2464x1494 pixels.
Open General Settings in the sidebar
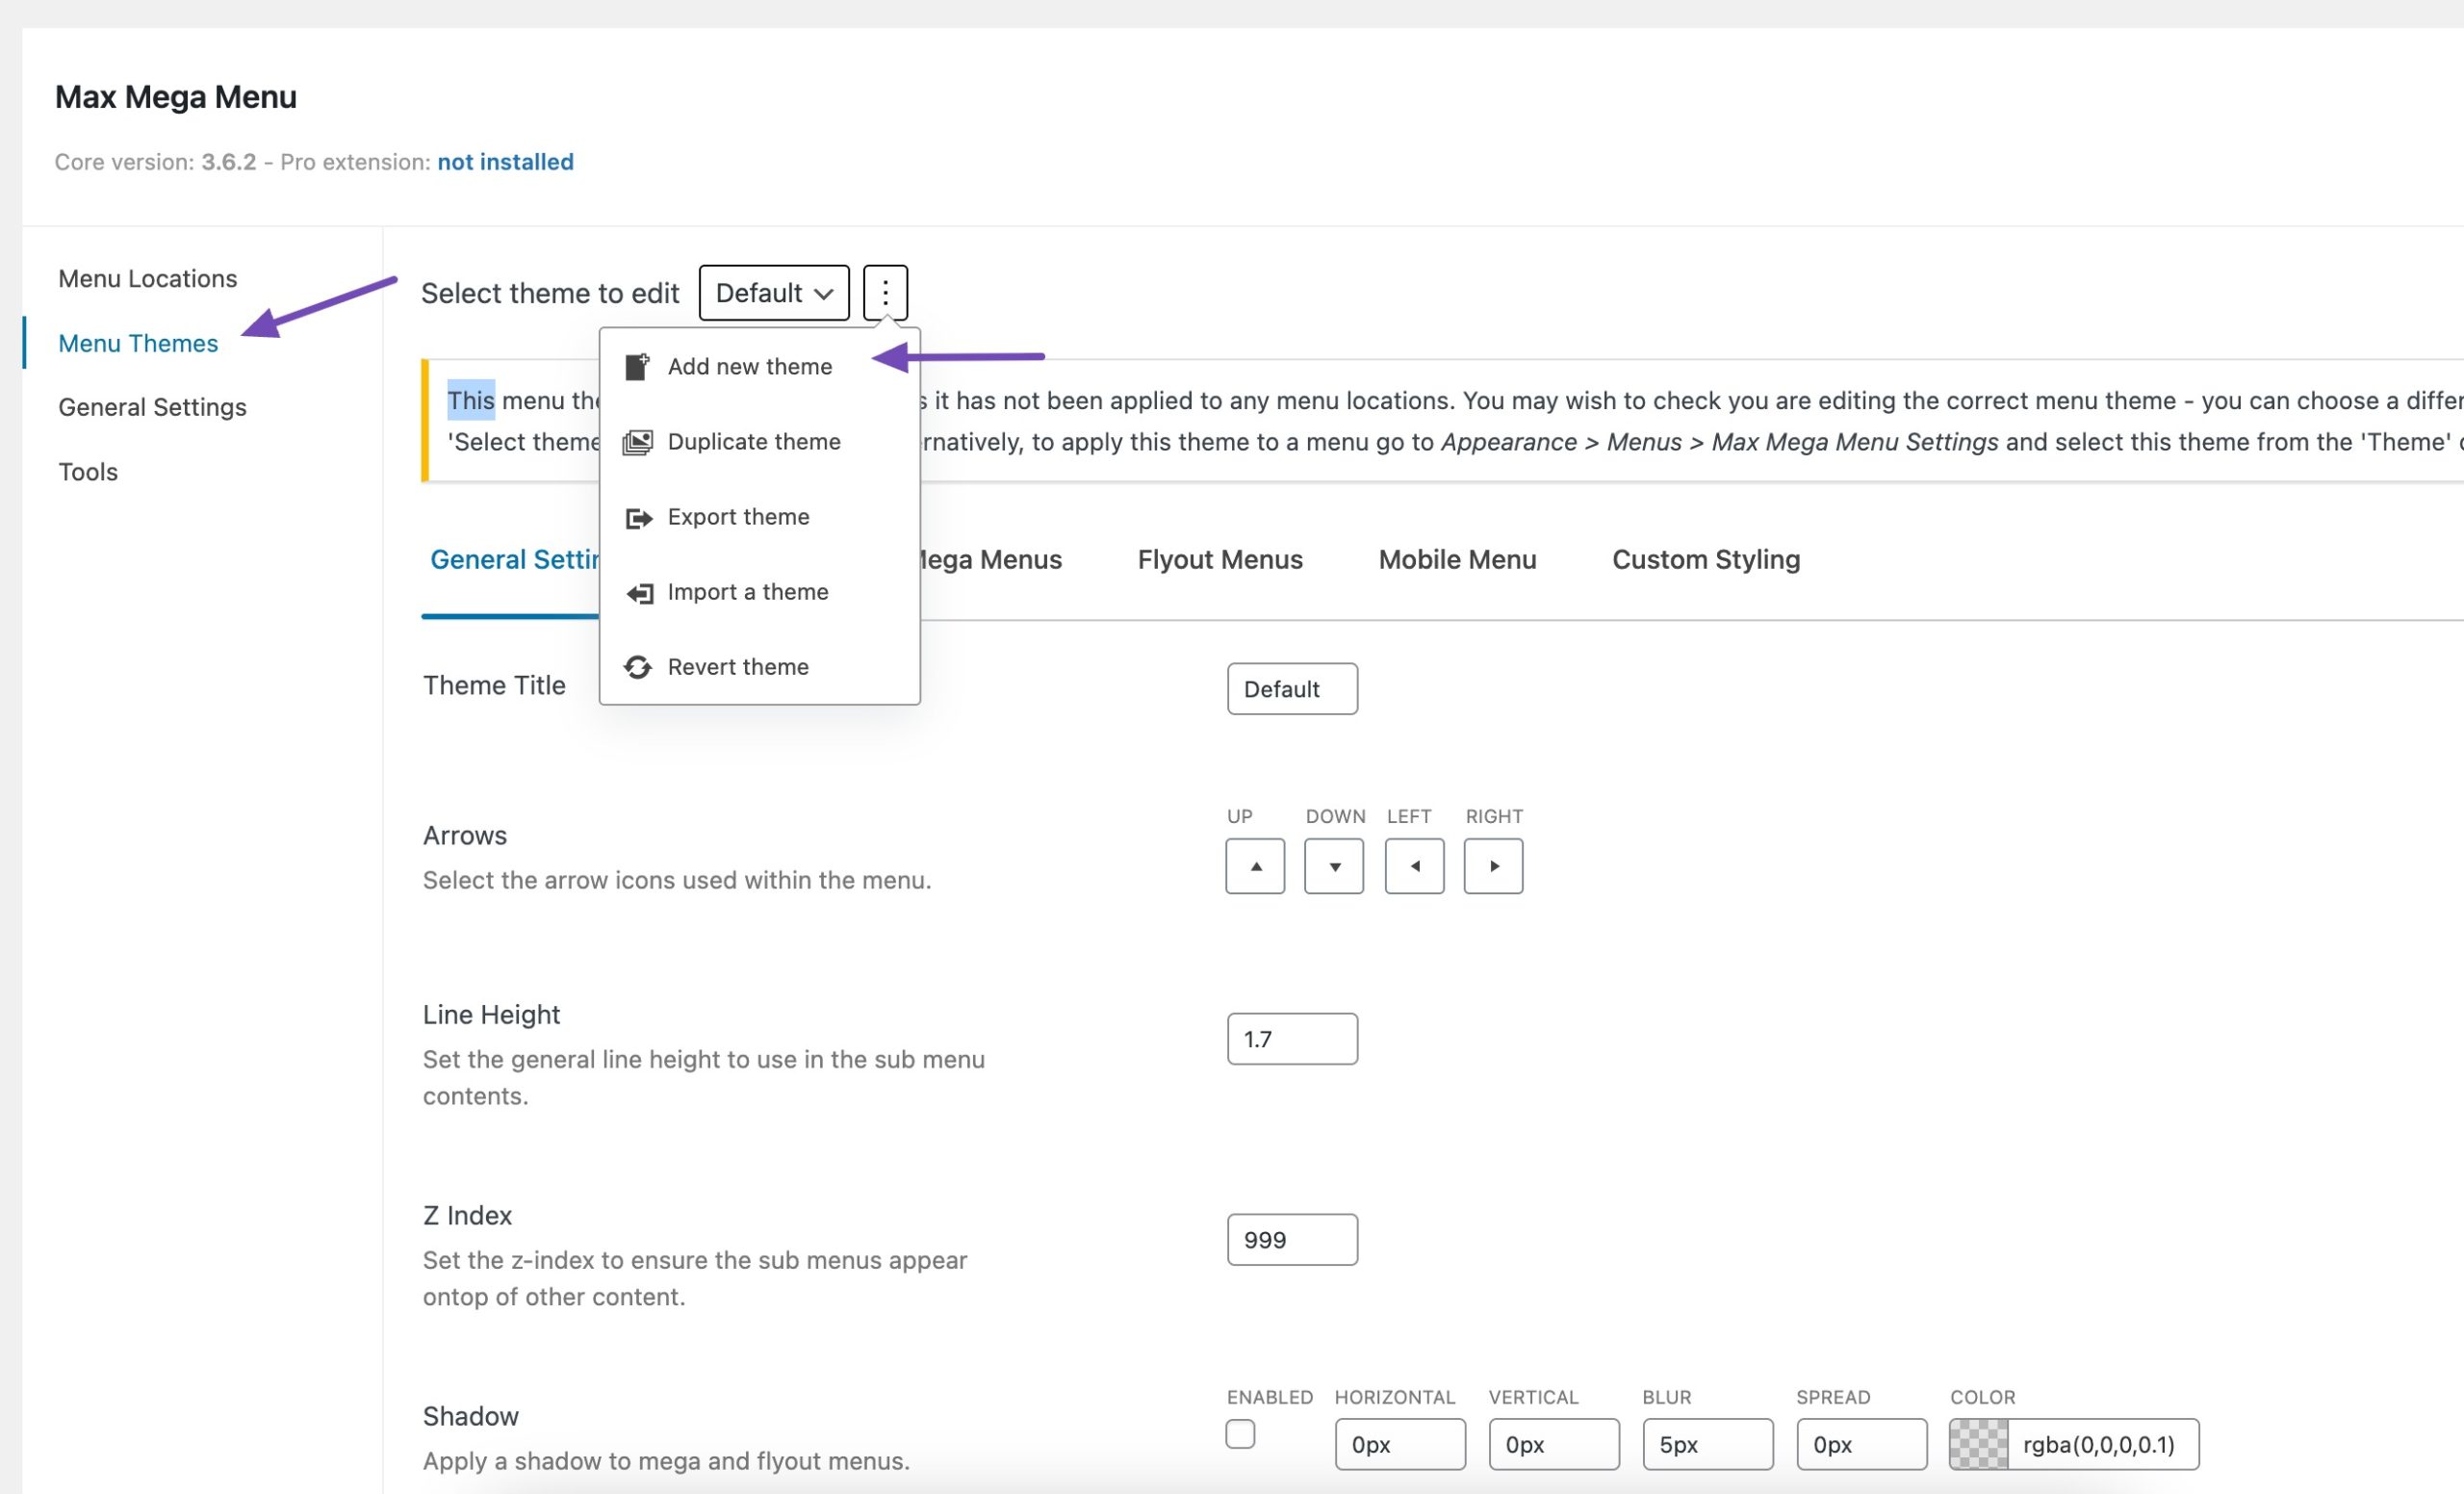tap(152, 408)
